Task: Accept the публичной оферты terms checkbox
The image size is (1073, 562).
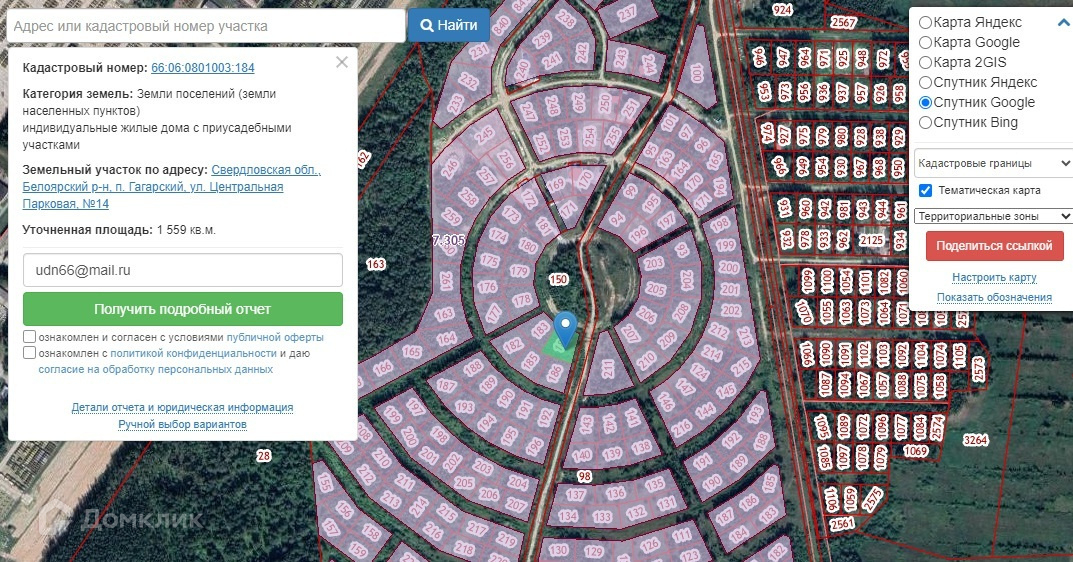Action: [x=29, y=337]
